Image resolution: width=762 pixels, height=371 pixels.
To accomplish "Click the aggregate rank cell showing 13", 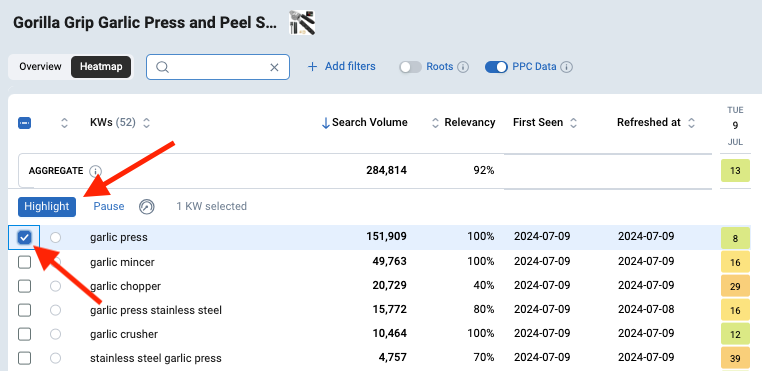I will pos(735,171).
